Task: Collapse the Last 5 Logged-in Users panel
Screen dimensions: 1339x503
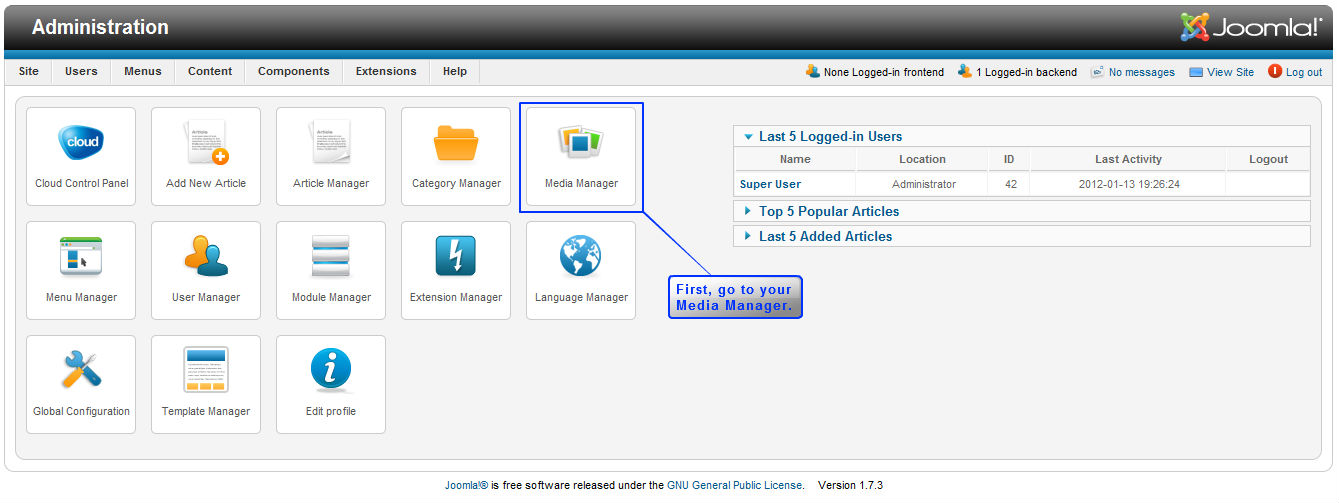Action: 1022,136
